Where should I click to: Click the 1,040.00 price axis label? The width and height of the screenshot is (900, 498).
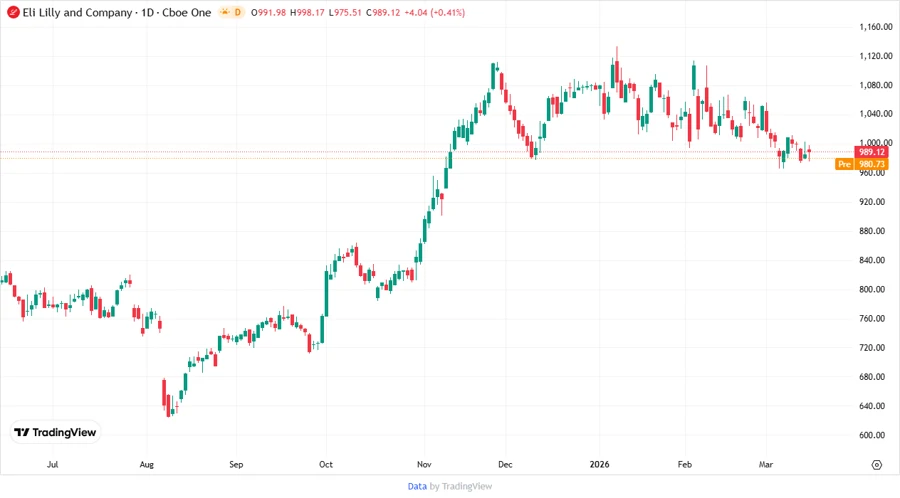point(875,114)
